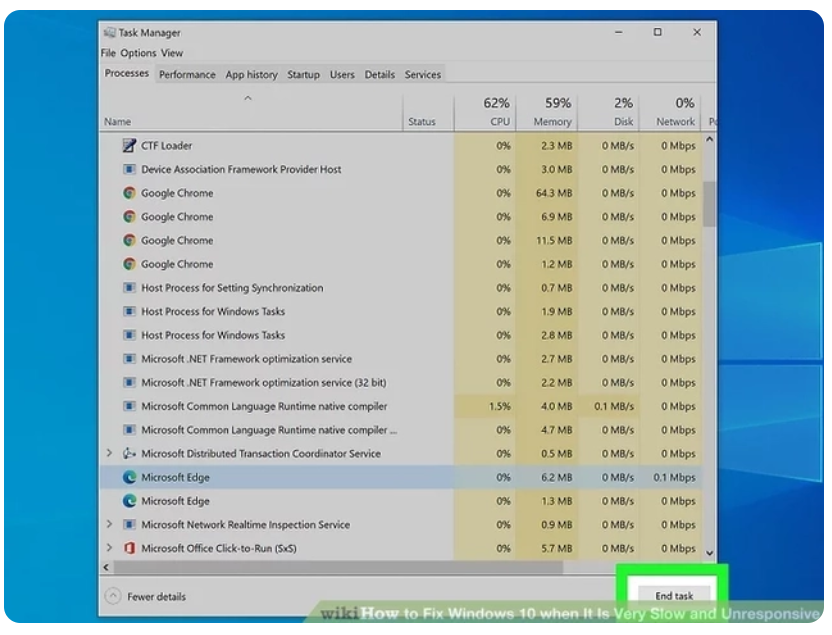Select the Google Chrome icon using 6.9 MB
The height and width of the screenshot is (635, 832).
[129, 216]
